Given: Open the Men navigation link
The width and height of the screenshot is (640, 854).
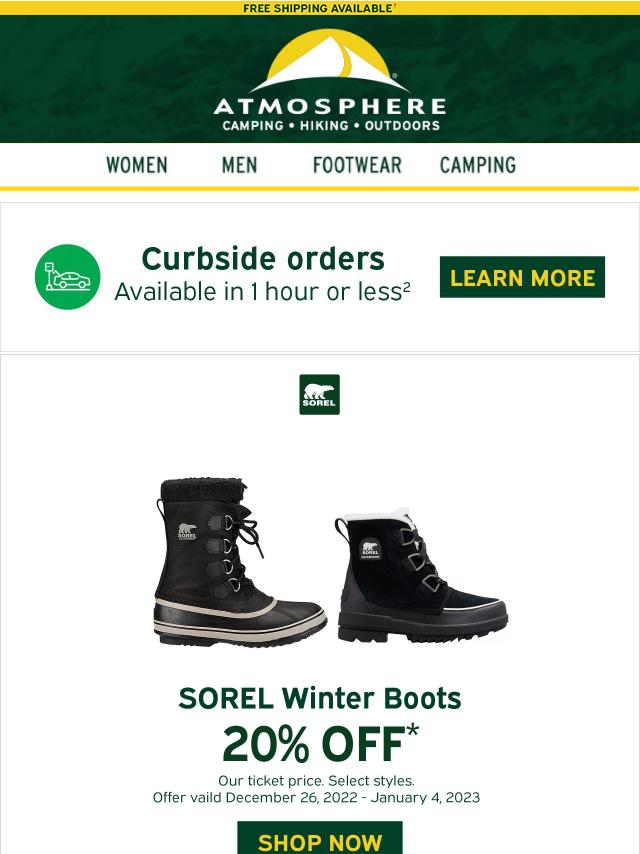Looking at the screenshot, I should pyautogui.click(x=239, y=165).
